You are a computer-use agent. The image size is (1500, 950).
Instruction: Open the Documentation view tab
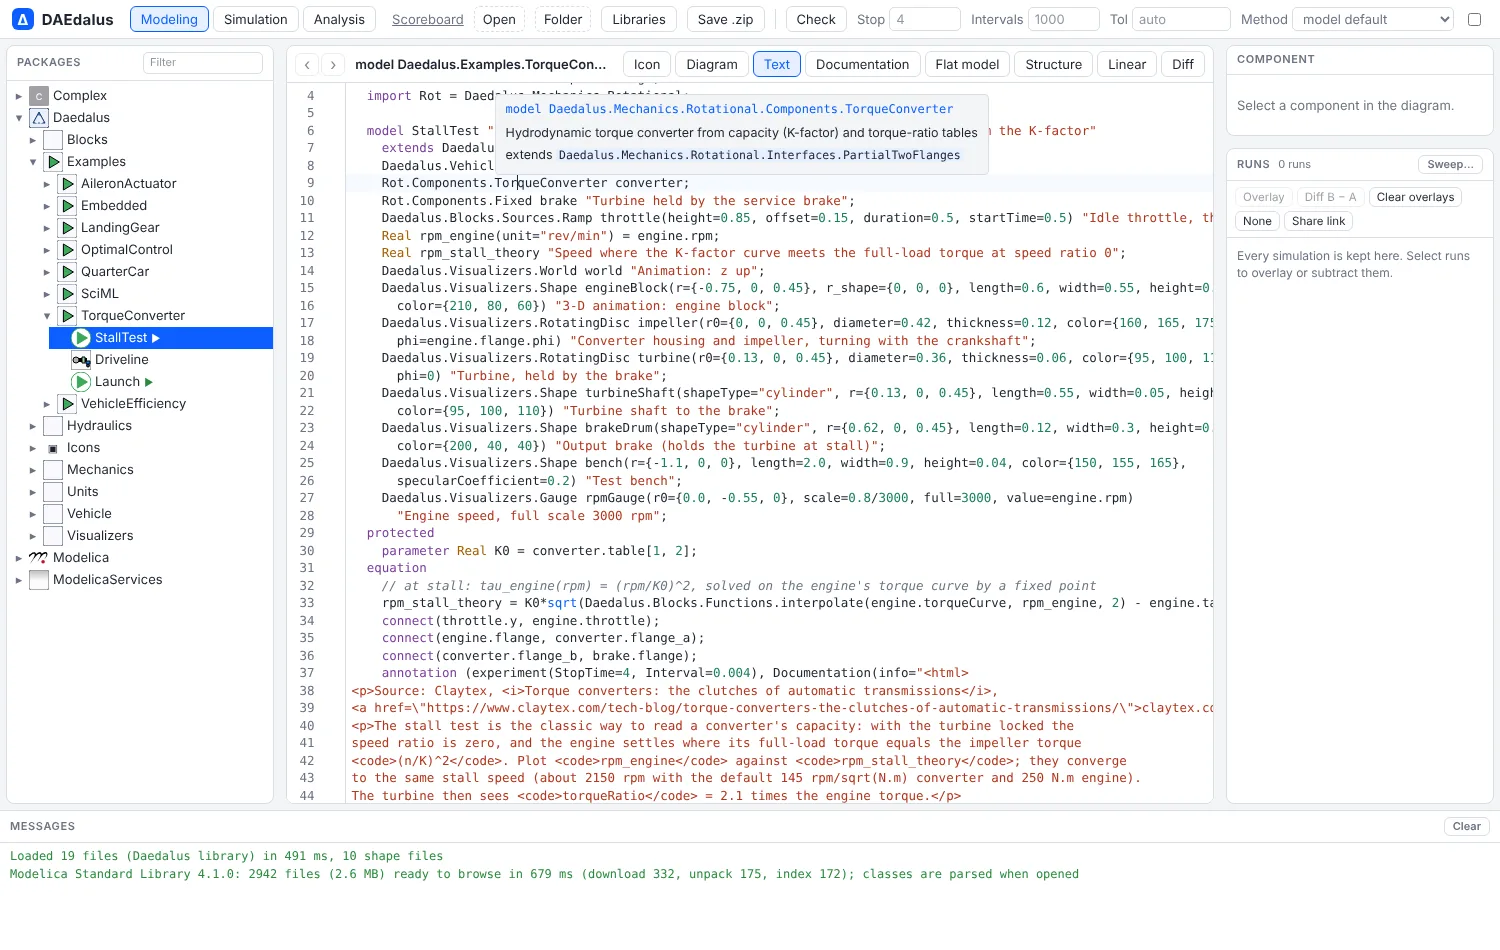point(862,64)
